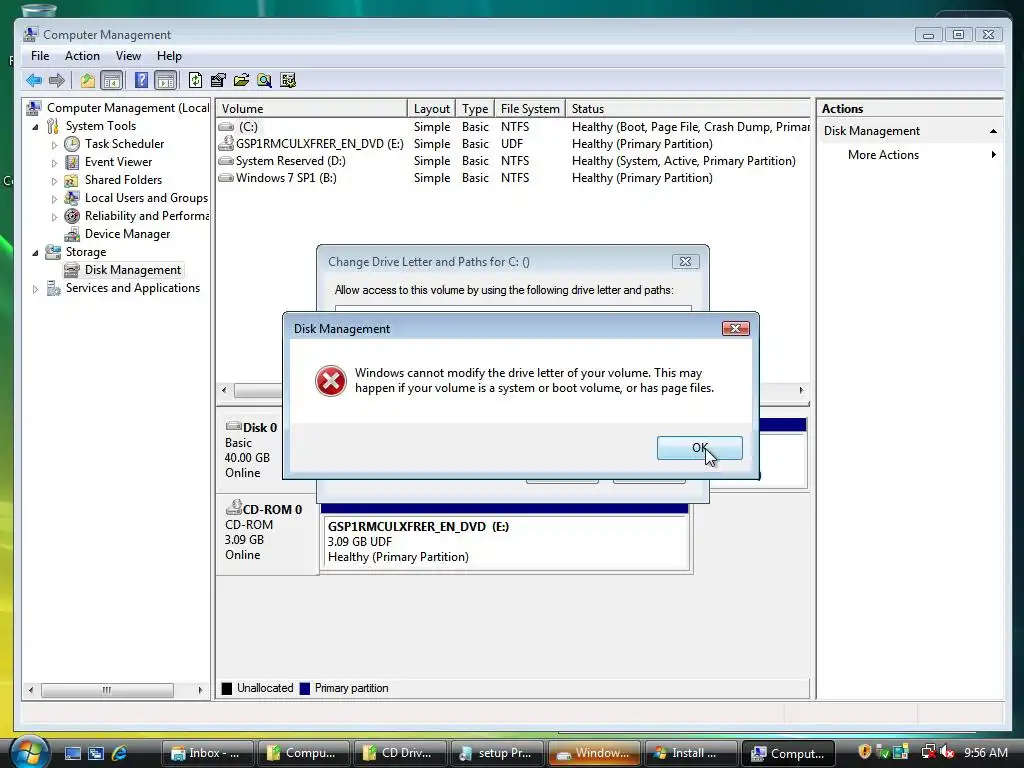The height and width of the screenshot is (768, 1024).
Task: Open the View menu
Action: (x=128, y=56)
